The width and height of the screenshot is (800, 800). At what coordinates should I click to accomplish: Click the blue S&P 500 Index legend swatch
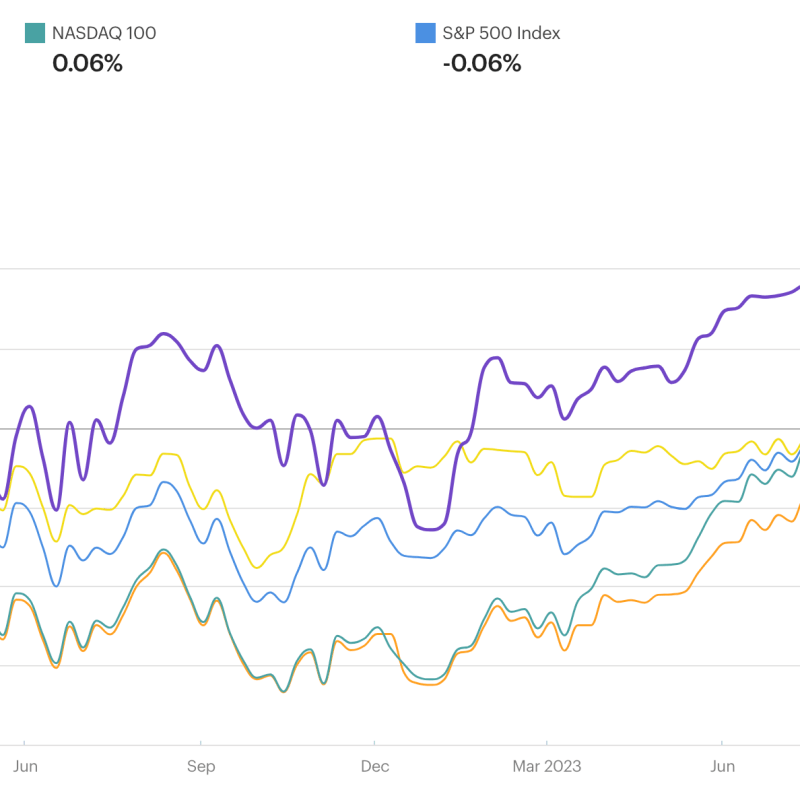(x=425, y=33)
